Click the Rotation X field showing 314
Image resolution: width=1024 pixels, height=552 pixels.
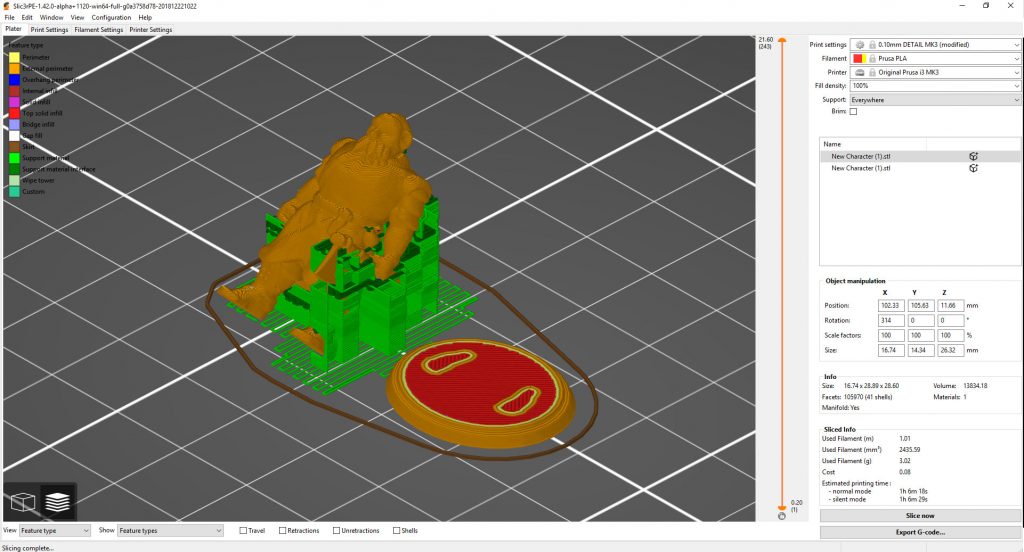click(891, 321)
